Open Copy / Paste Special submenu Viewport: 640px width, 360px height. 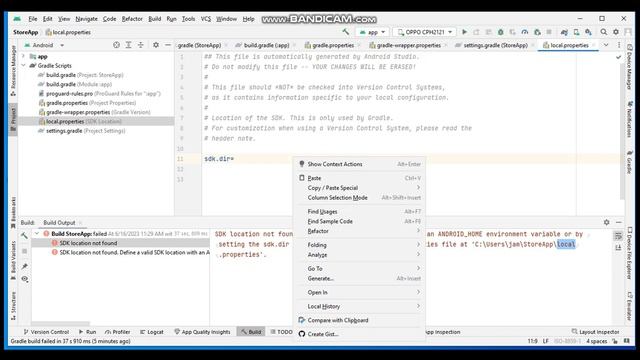pos(359,188)
